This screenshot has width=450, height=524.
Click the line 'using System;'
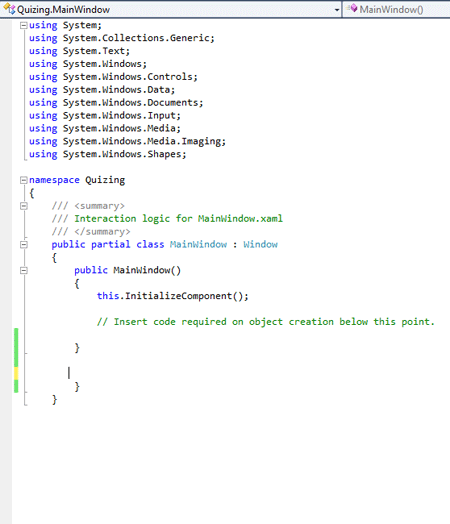[x=65, y=25]
